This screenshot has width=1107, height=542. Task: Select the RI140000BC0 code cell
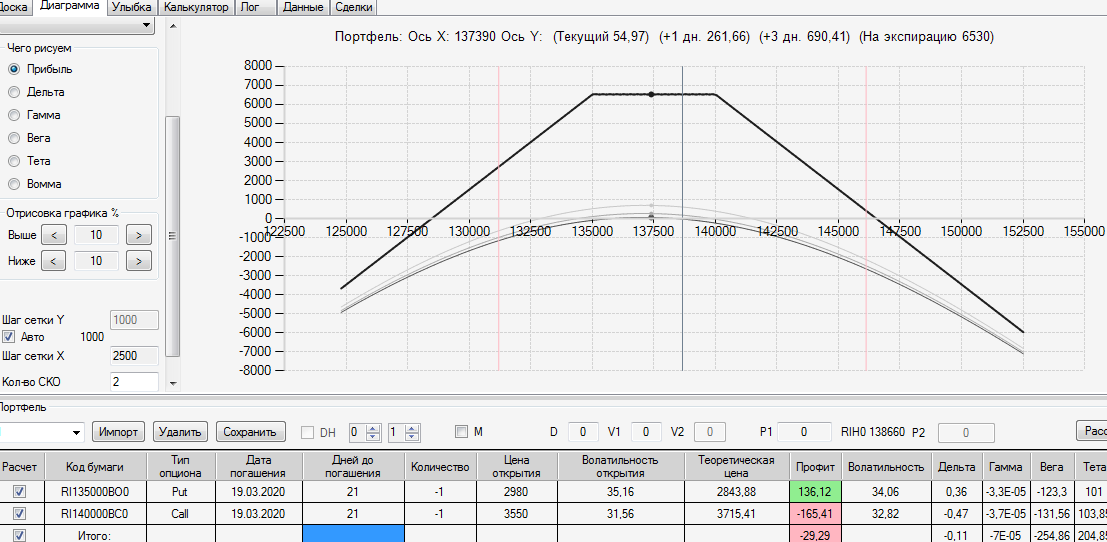95,514
